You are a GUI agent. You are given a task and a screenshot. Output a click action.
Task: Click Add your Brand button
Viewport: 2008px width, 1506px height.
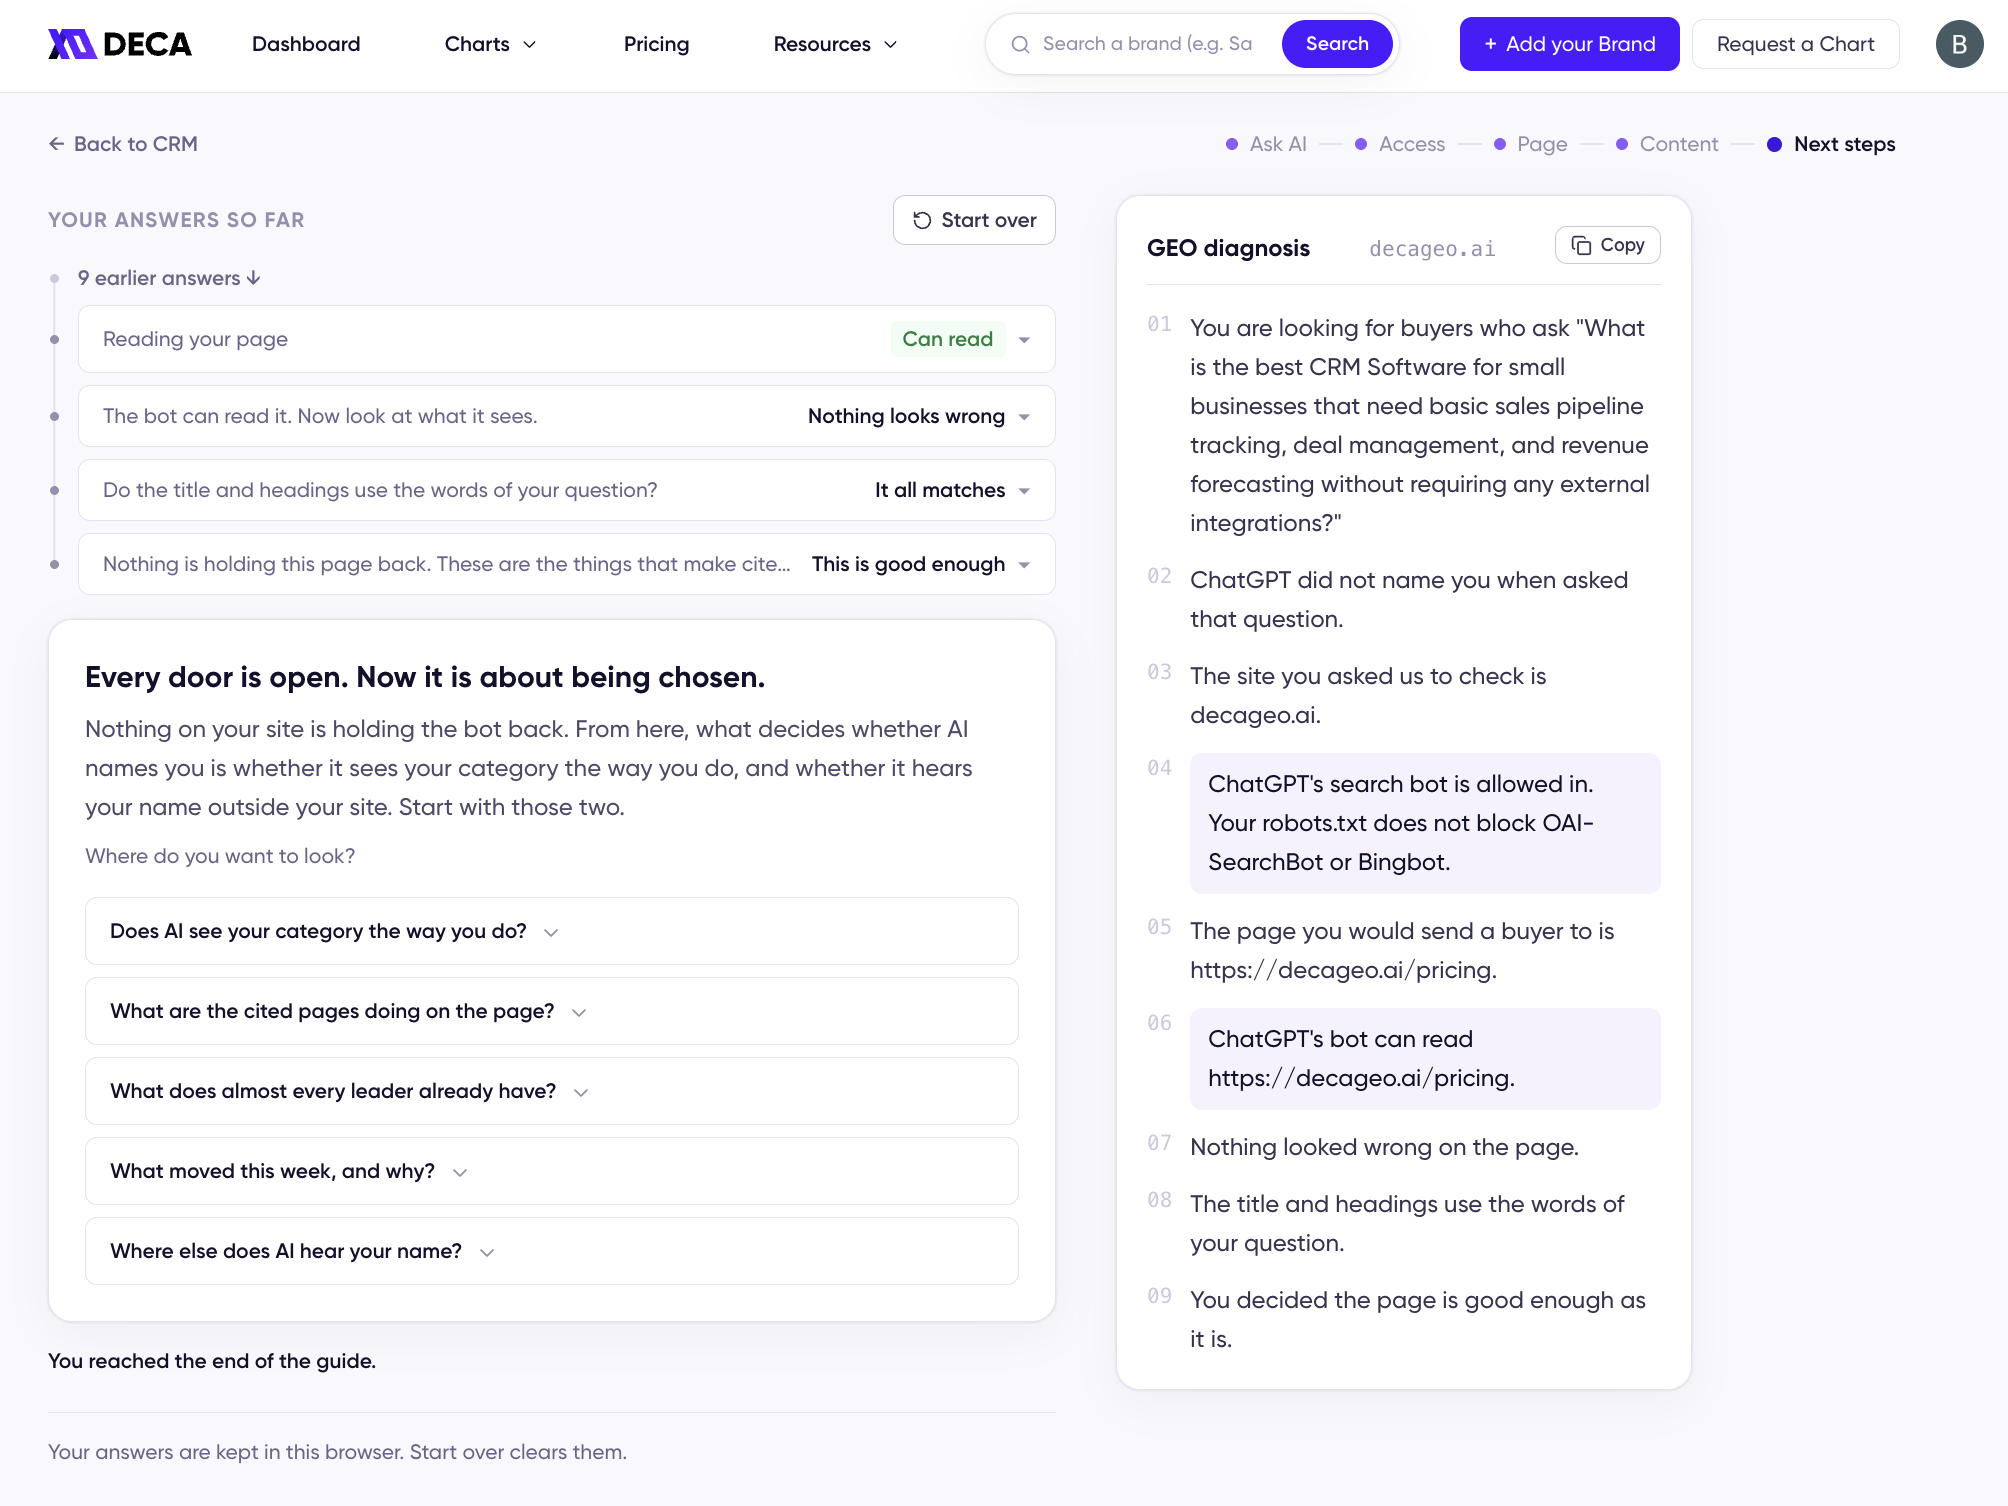coord(1569,44)
